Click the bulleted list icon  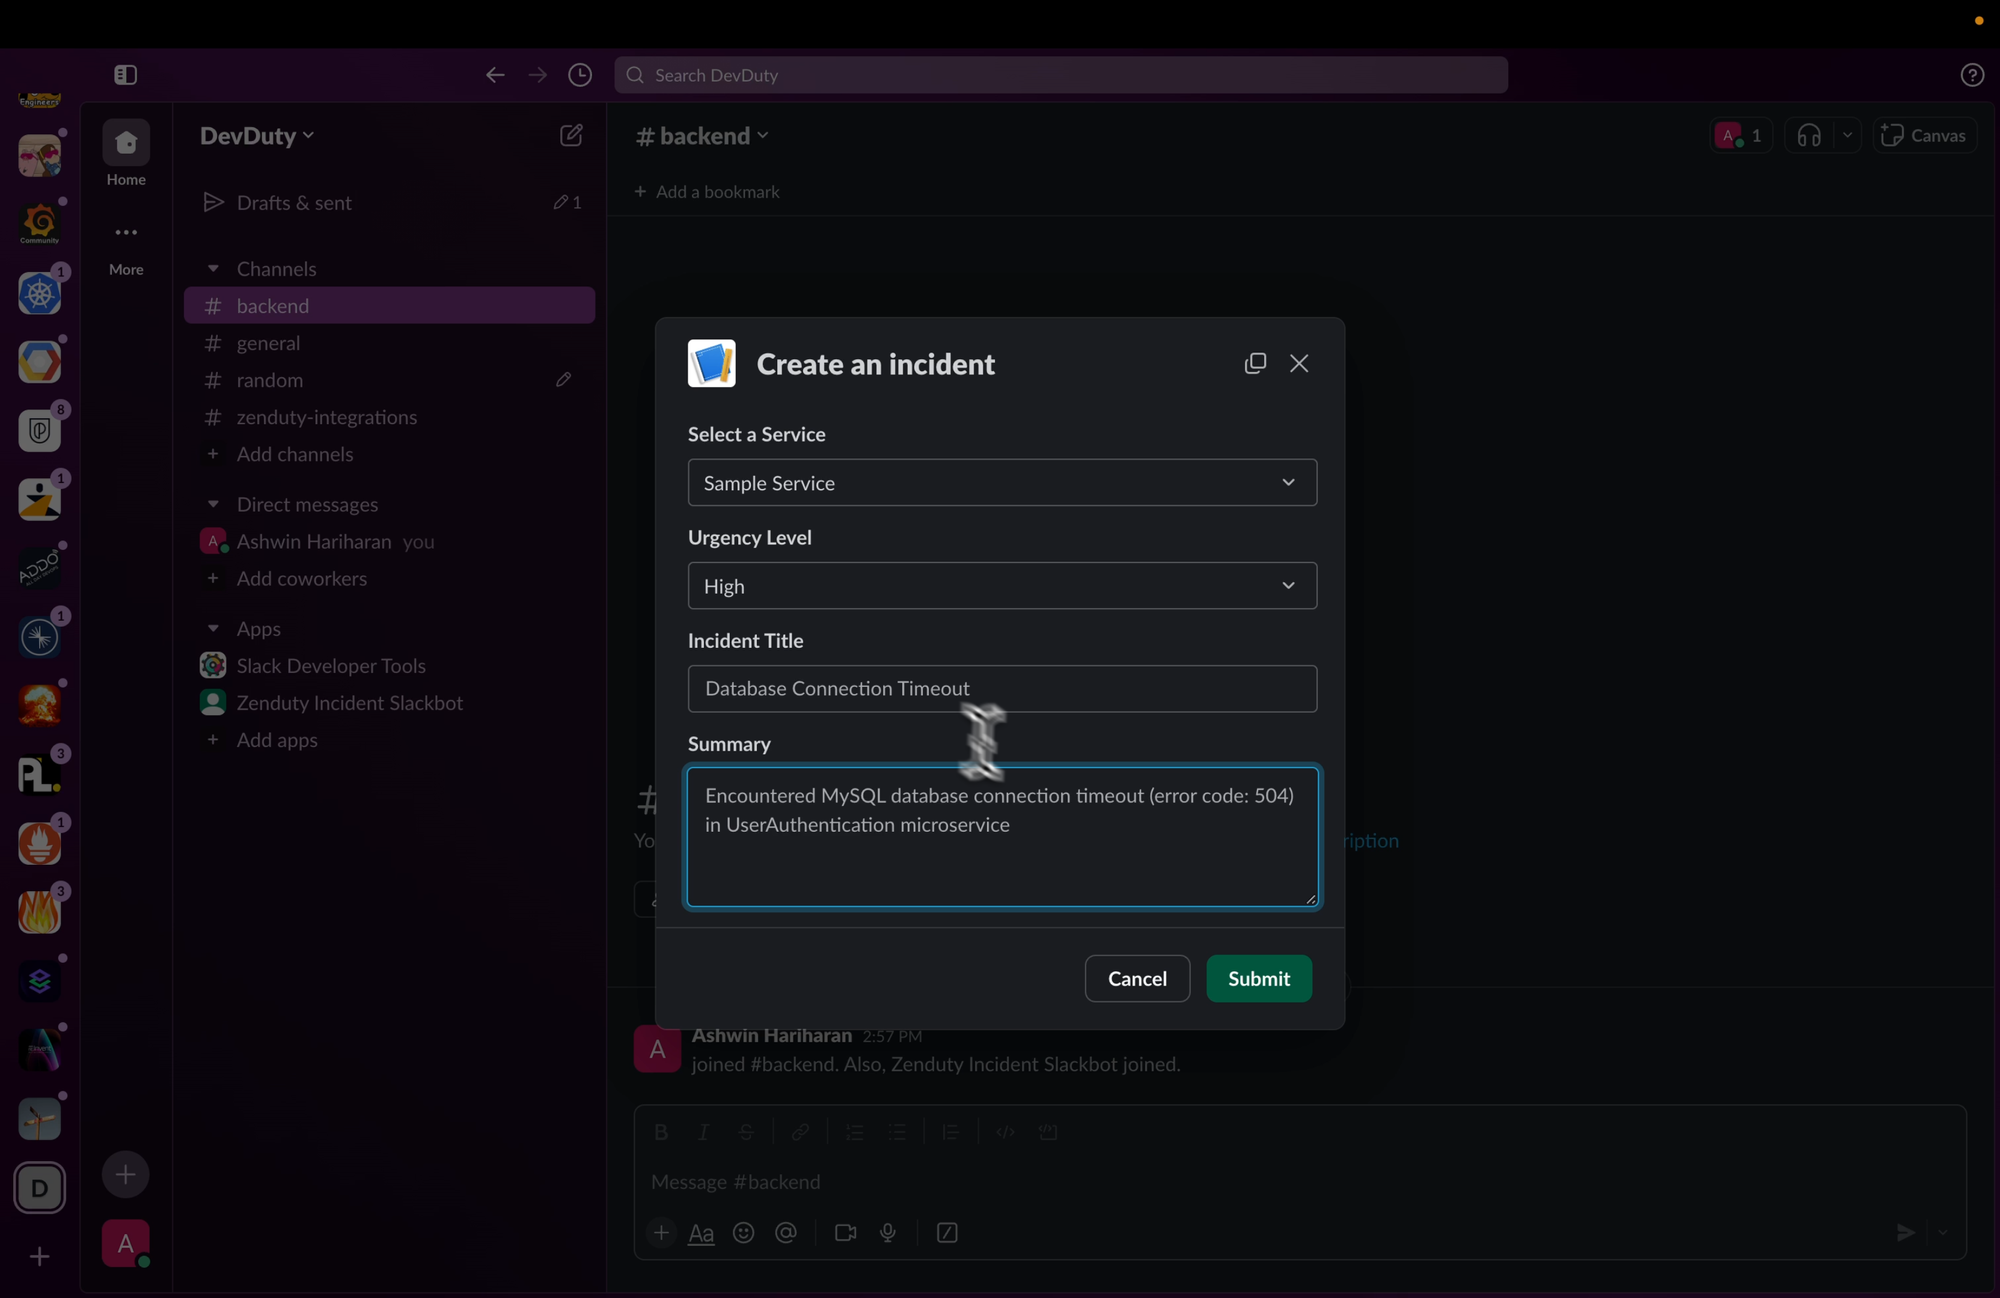click(x=897, y=1132)
